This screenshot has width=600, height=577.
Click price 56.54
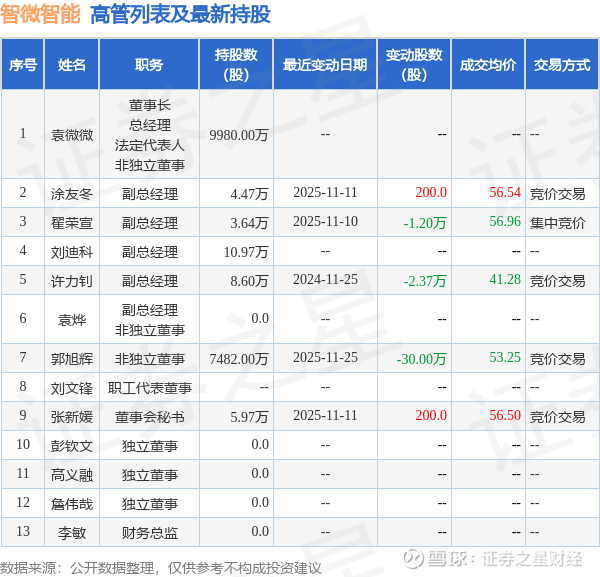(505, 192)
